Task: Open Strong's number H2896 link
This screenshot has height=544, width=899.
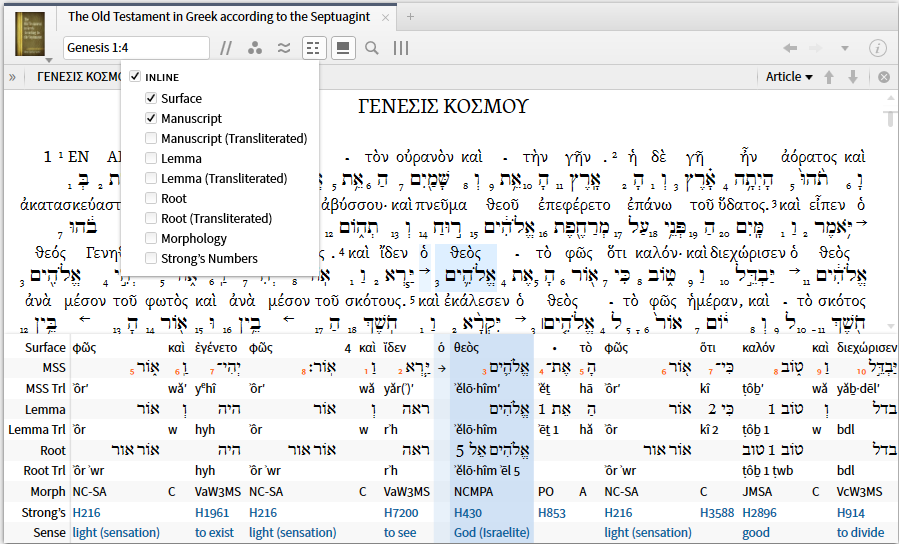Action: click(x=760, y=512)
